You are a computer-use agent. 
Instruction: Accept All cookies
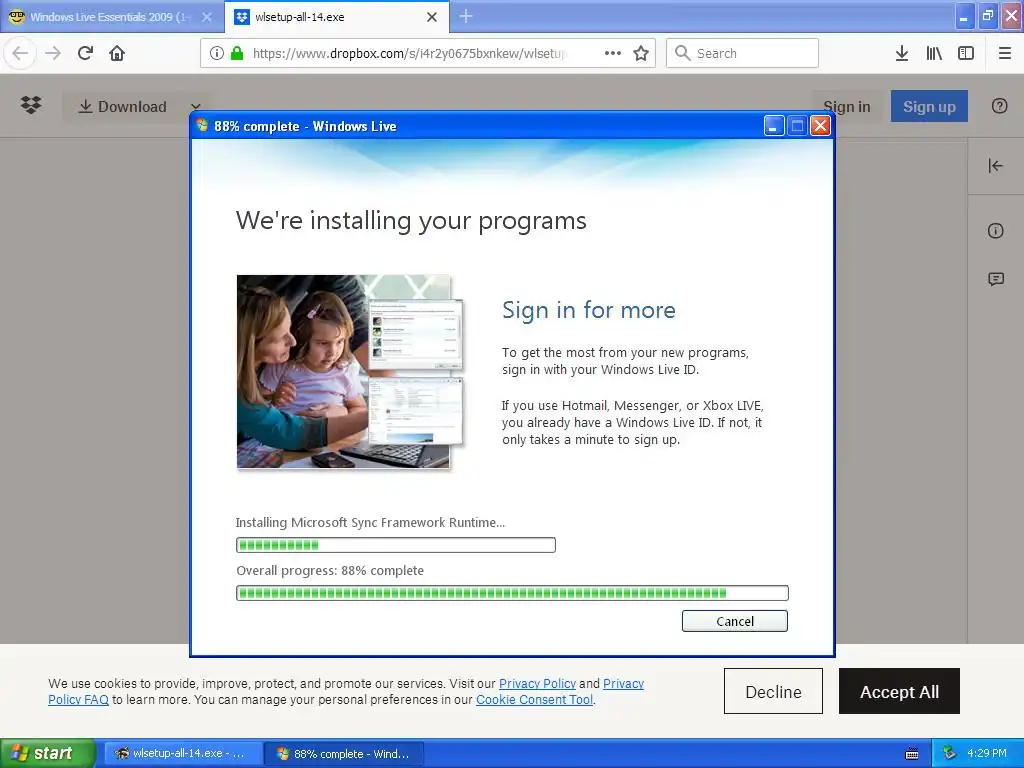[899, 691]
